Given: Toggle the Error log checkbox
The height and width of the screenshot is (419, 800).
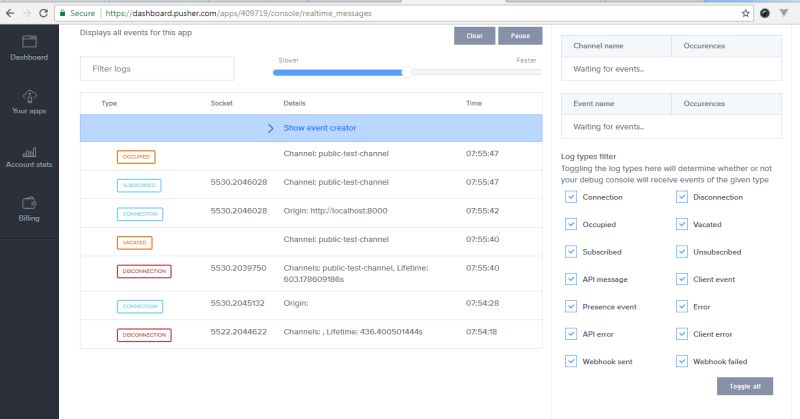Looking at the screenshot, I should click(x=682, y=307).
